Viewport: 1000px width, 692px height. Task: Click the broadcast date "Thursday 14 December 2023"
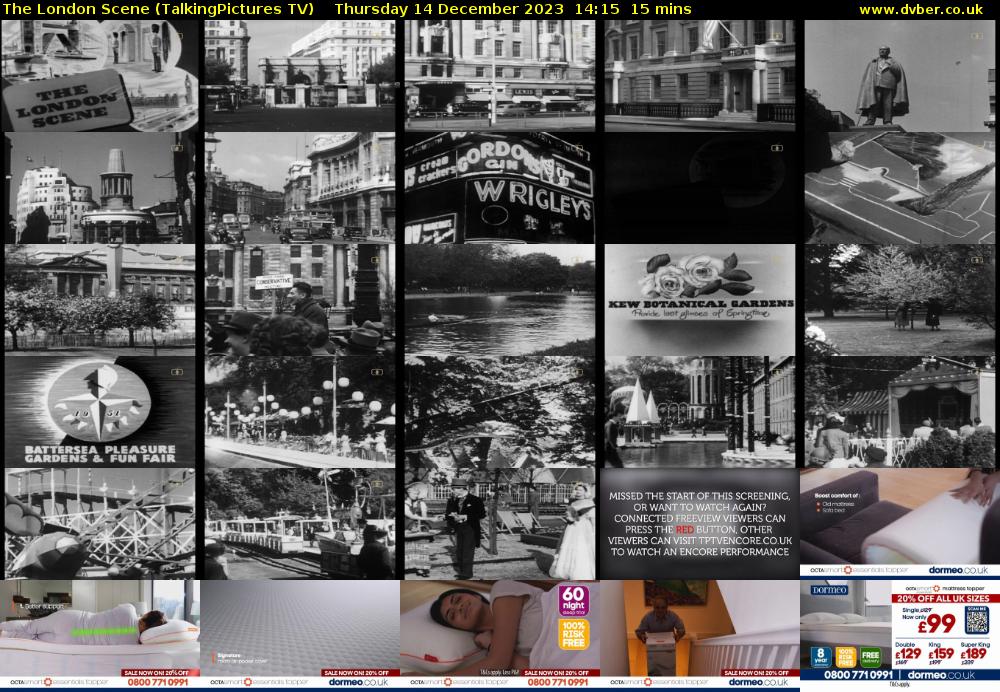pos(449,9)
